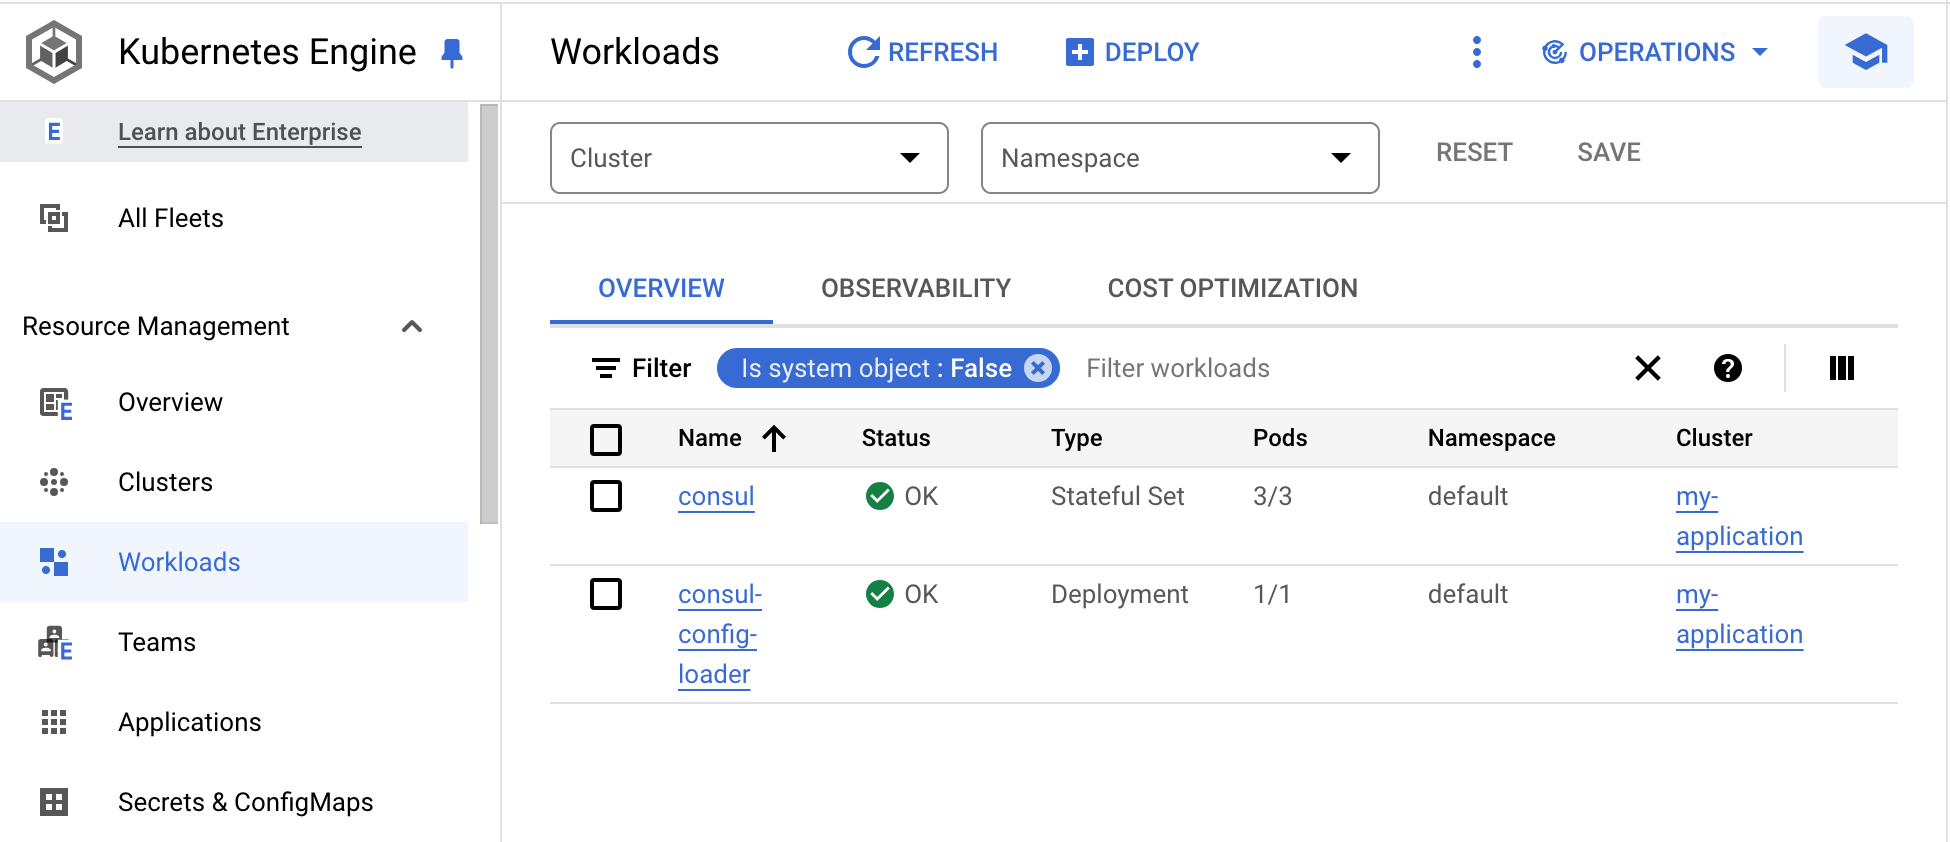Open the learning graduation cap panel
The width and height of the screenshot is (1950, 842).
click(1865, 52)
